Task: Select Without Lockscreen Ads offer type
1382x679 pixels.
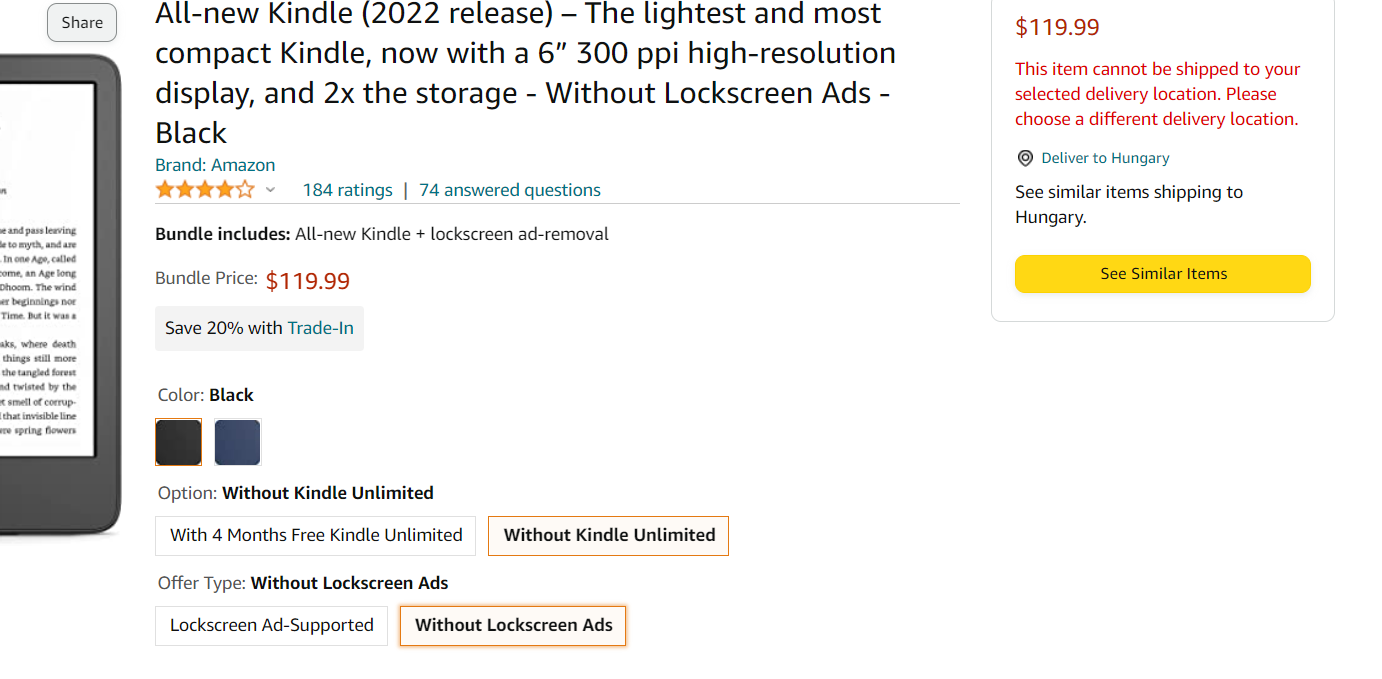Action: tap(513, 625)
